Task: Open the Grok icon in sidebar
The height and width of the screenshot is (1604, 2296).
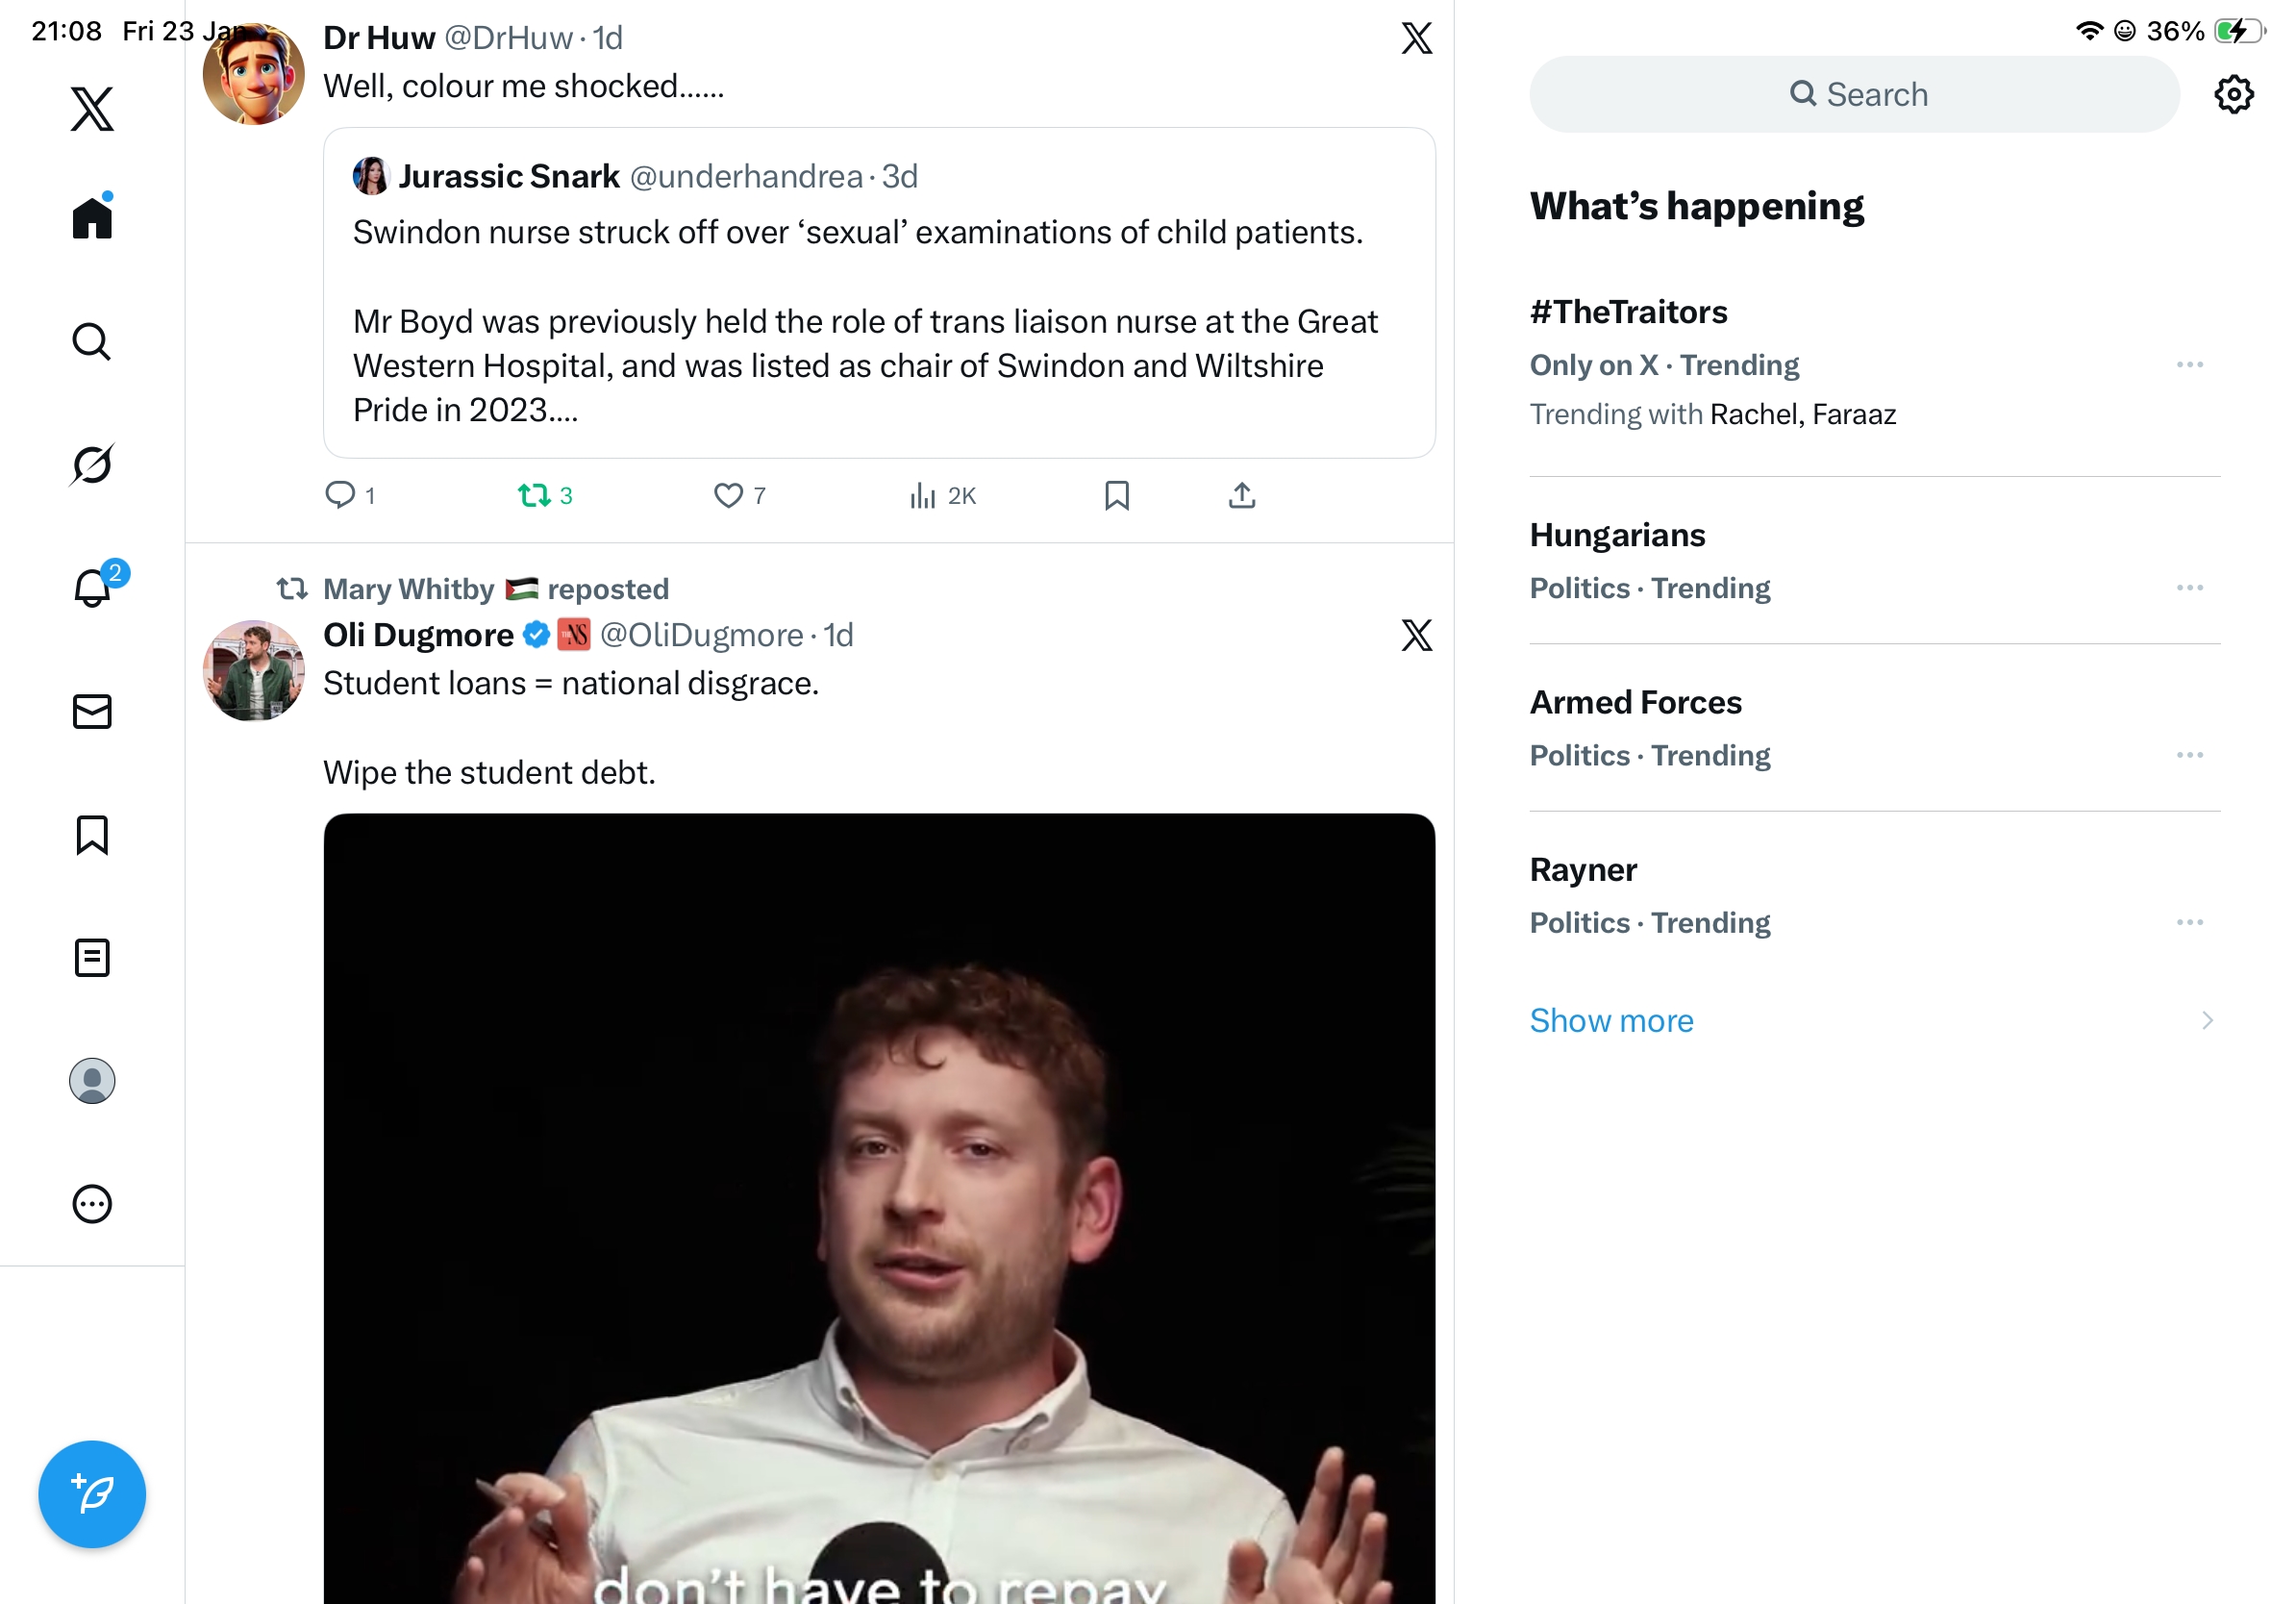Action: click(x=92, y=464)
